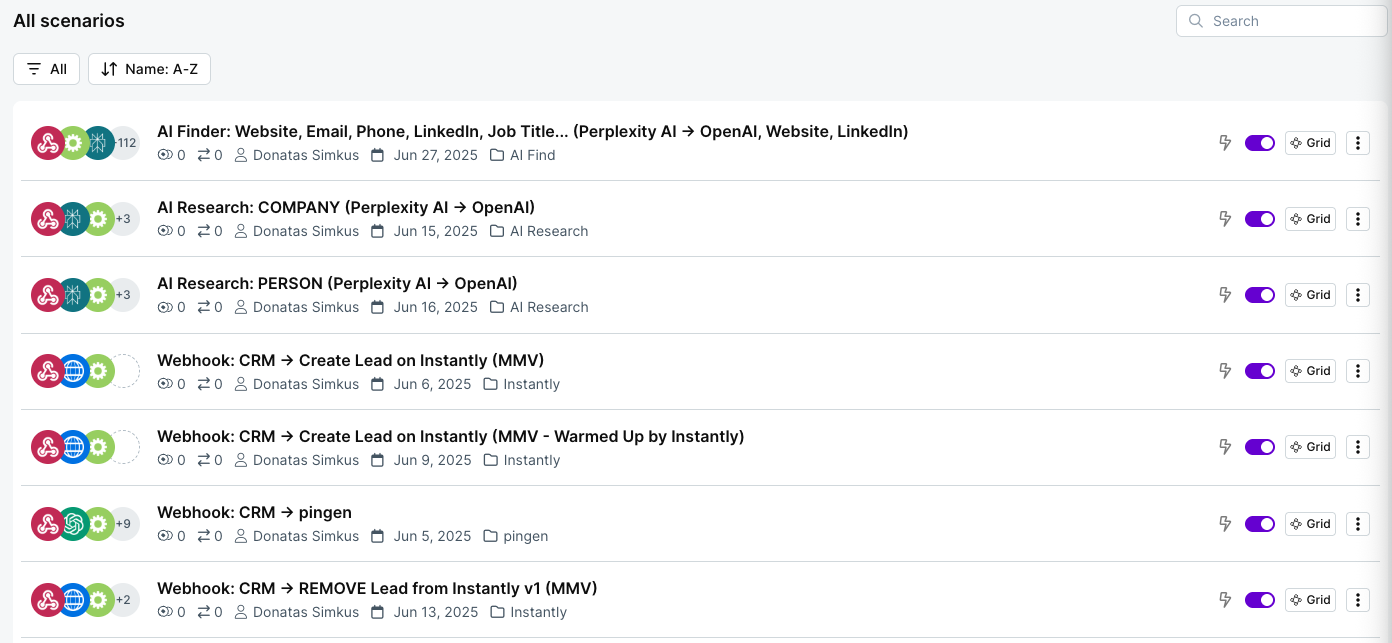Disable the AI Finder scenario toggle

(x=1259, y=142)
